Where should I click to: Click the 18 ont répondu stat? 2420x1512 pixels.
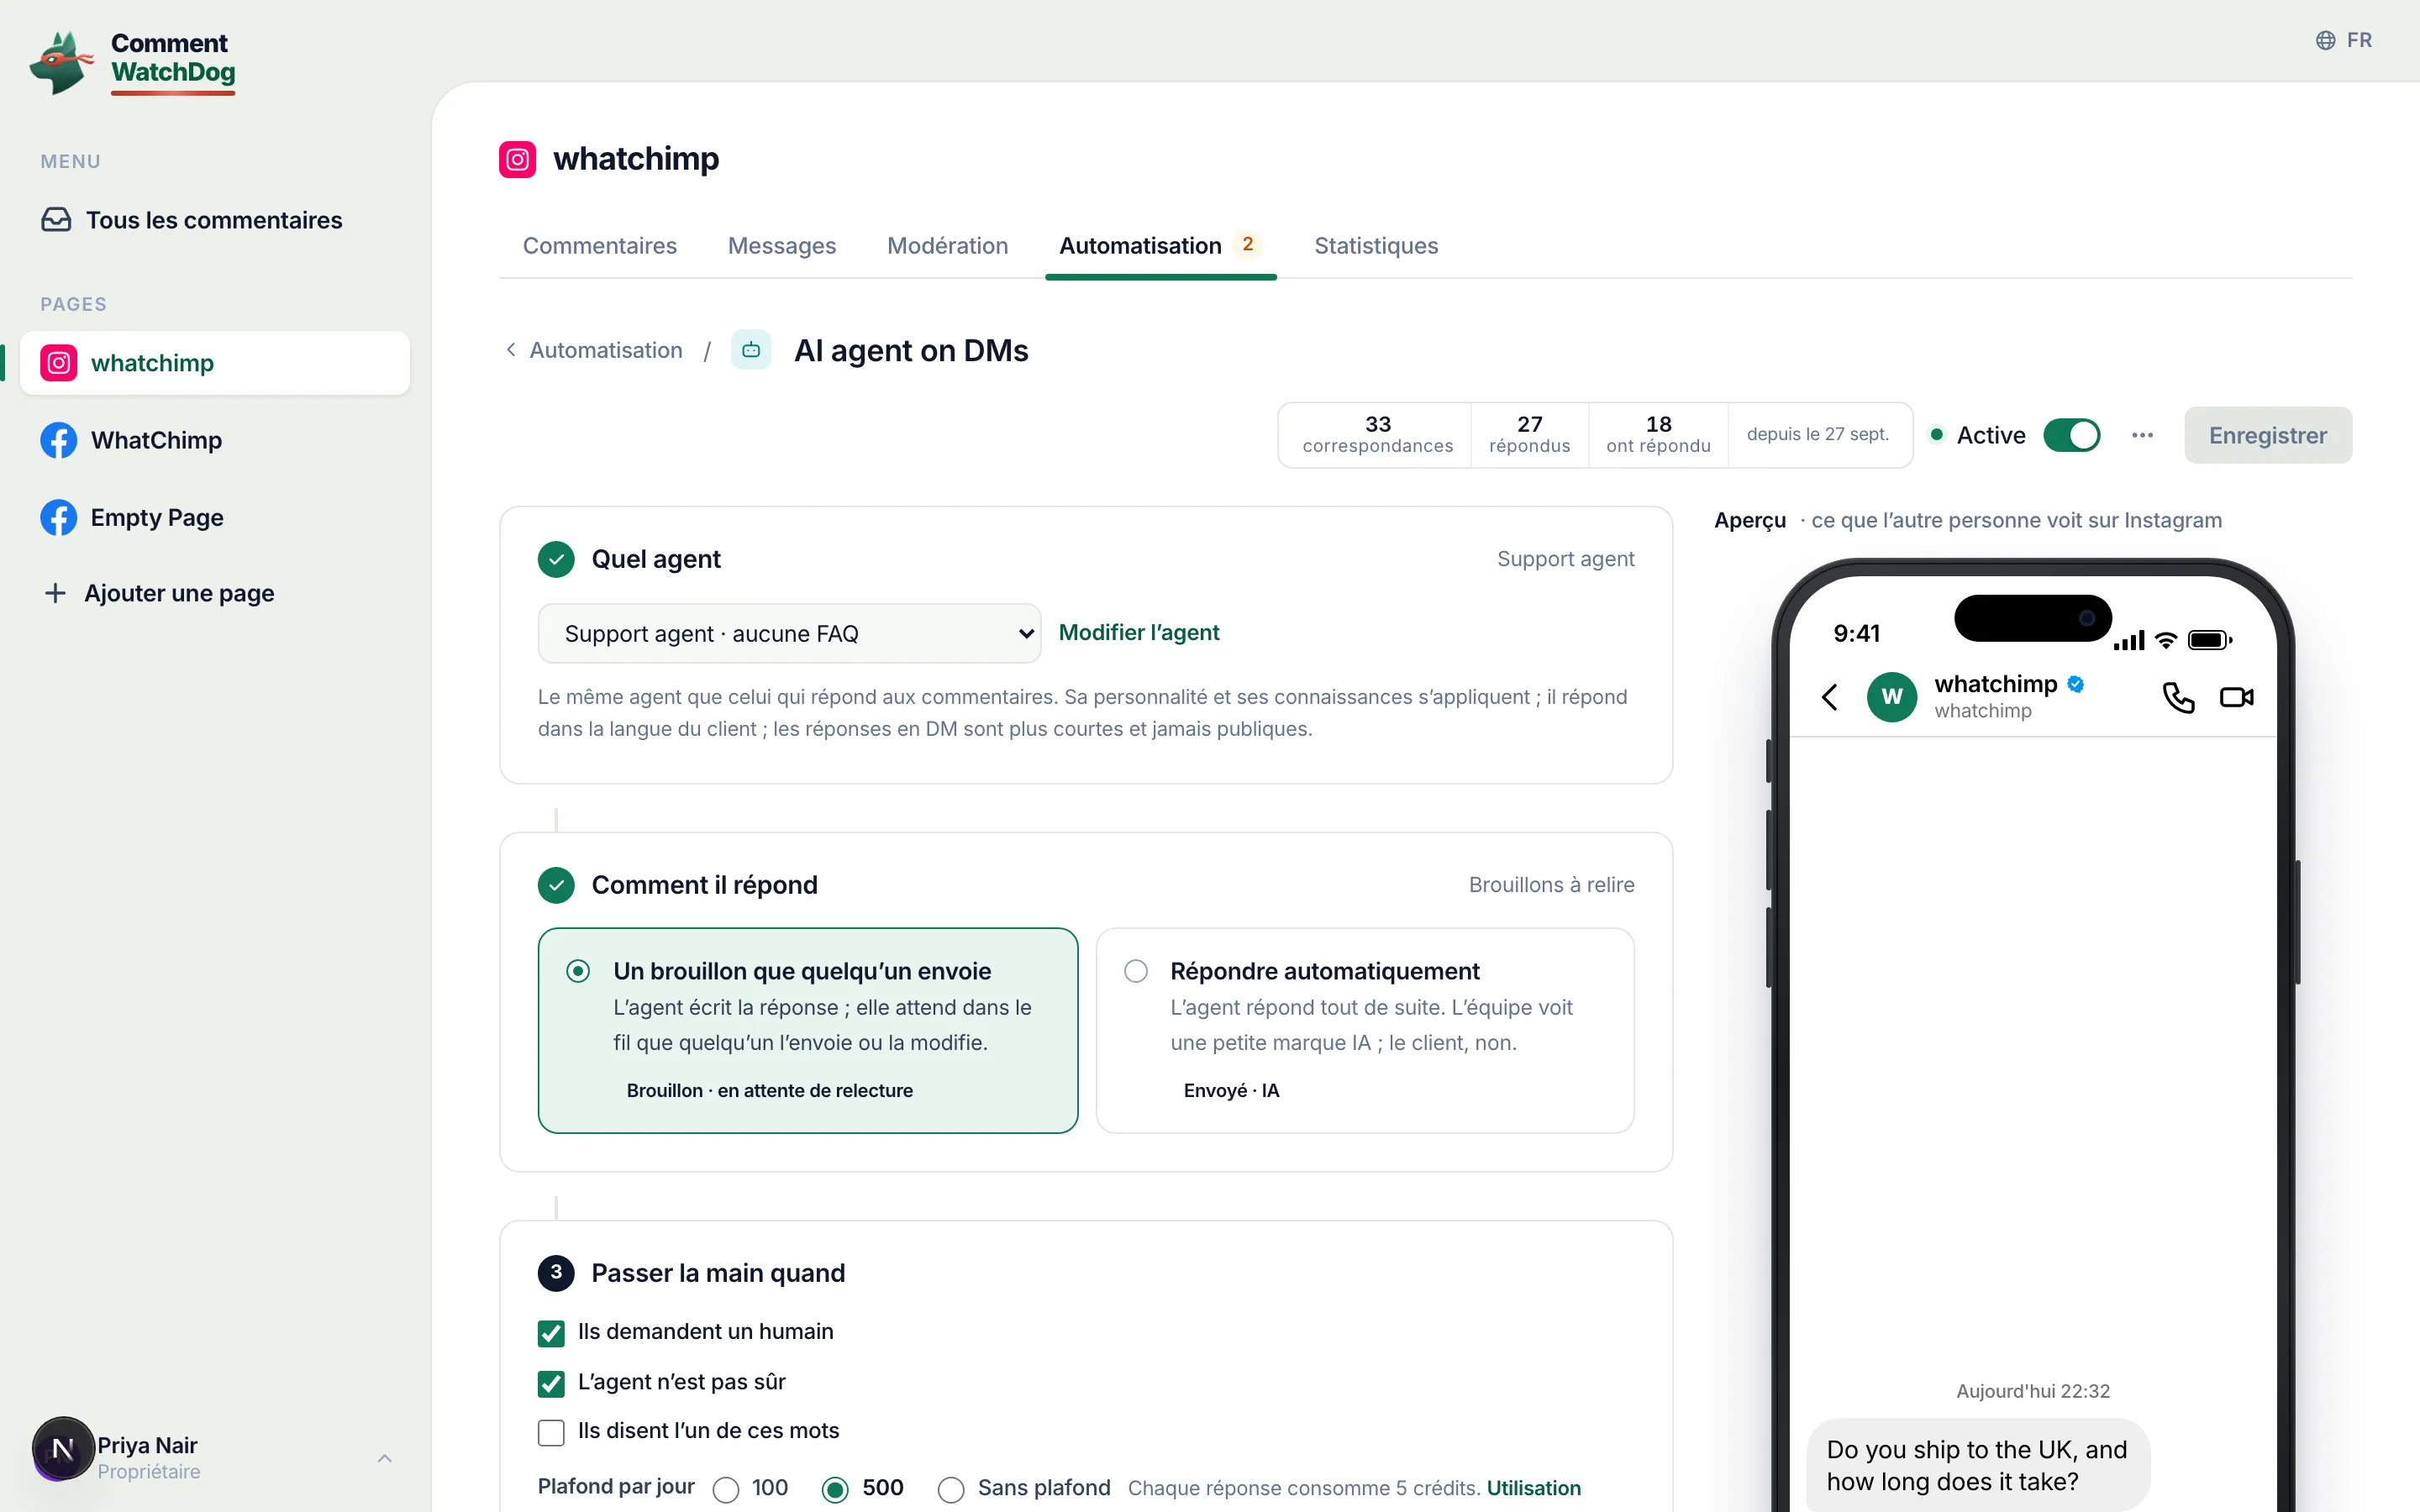[x=1658, y=435]
